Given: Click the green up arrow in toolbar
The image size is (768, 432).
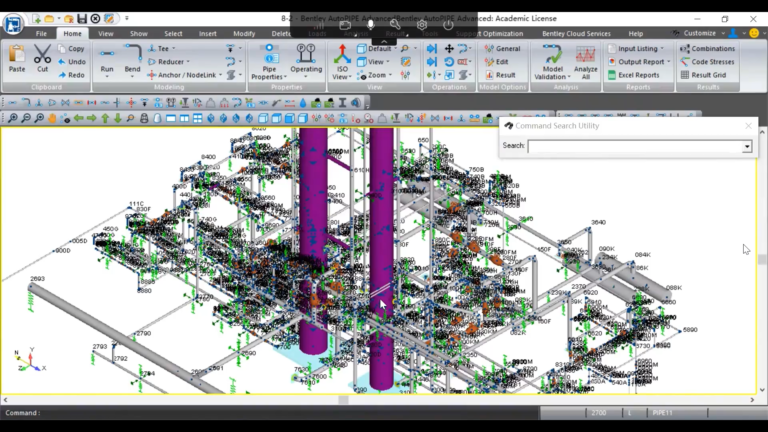Looking at the screenshot, I should tap(105, 119).
